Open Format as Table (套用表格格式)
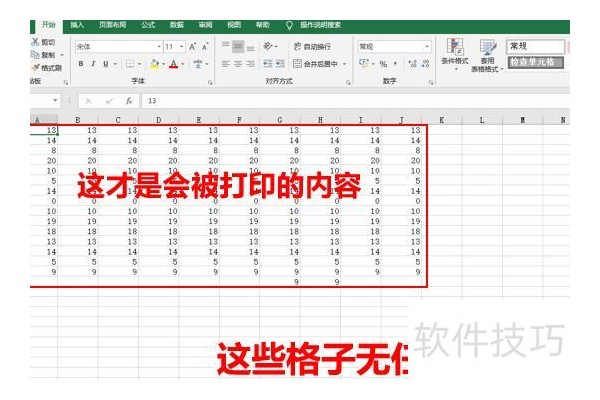The height and width of the screenshot is (400, 600). coord(487,56)
